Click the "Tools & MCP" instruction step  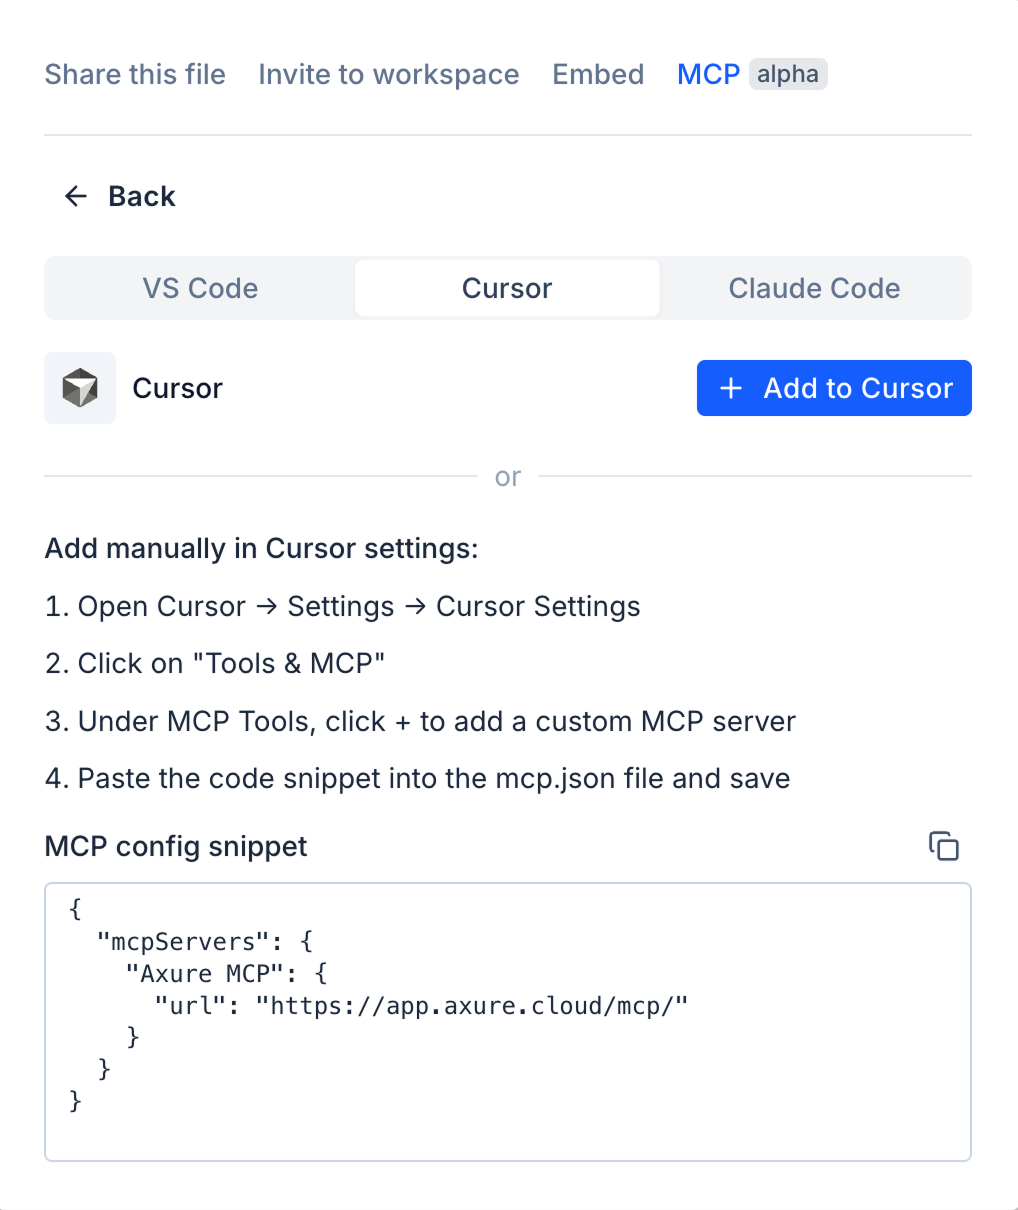click(215, 664)
